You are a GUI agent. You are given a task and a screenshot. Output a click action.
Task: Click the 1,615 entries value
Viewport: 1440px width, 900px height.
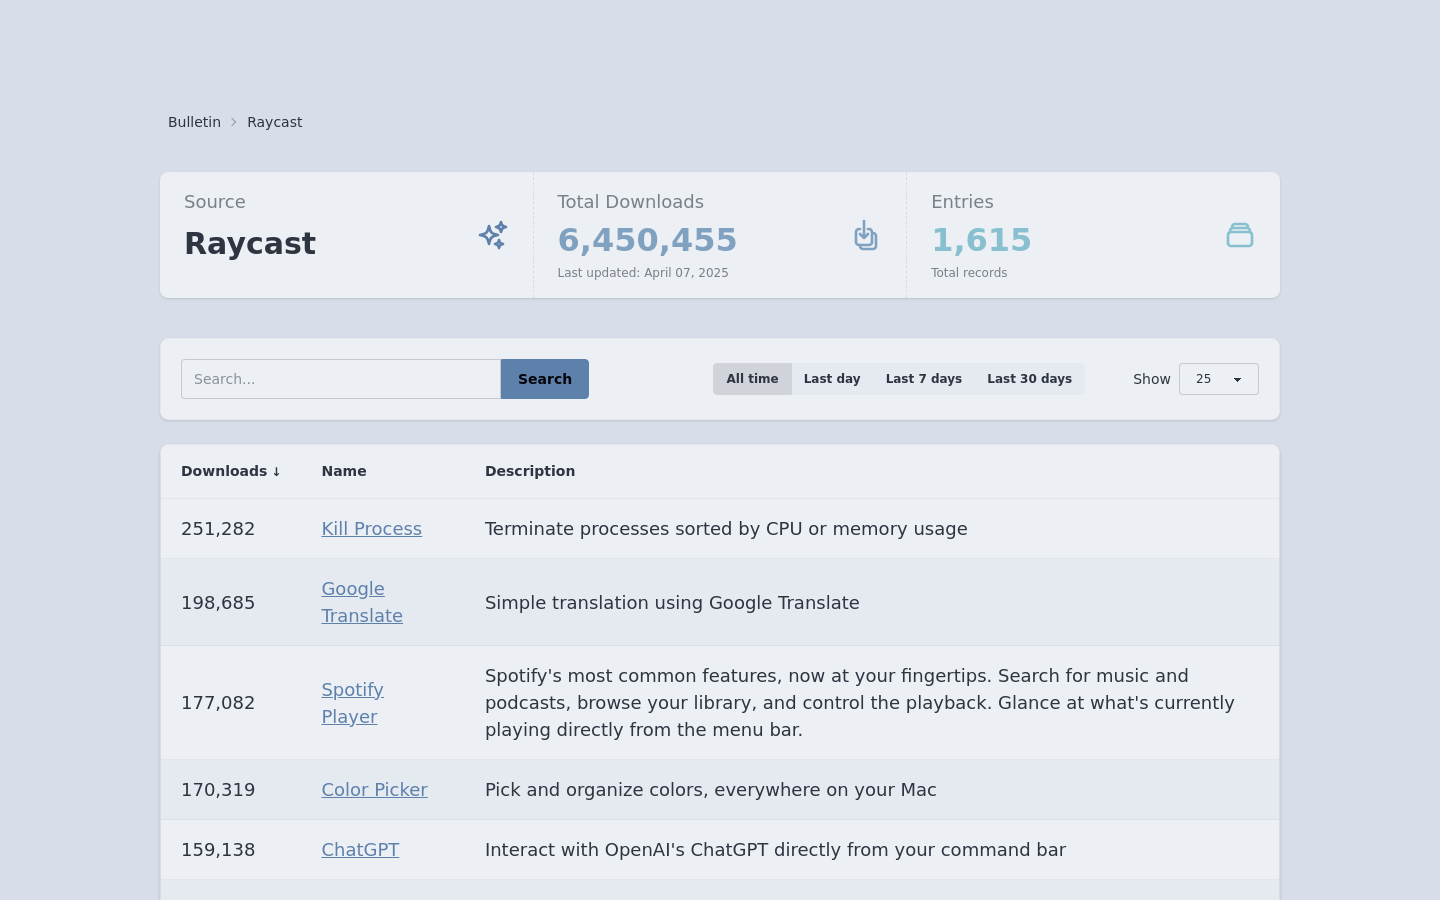coord(981,240)
